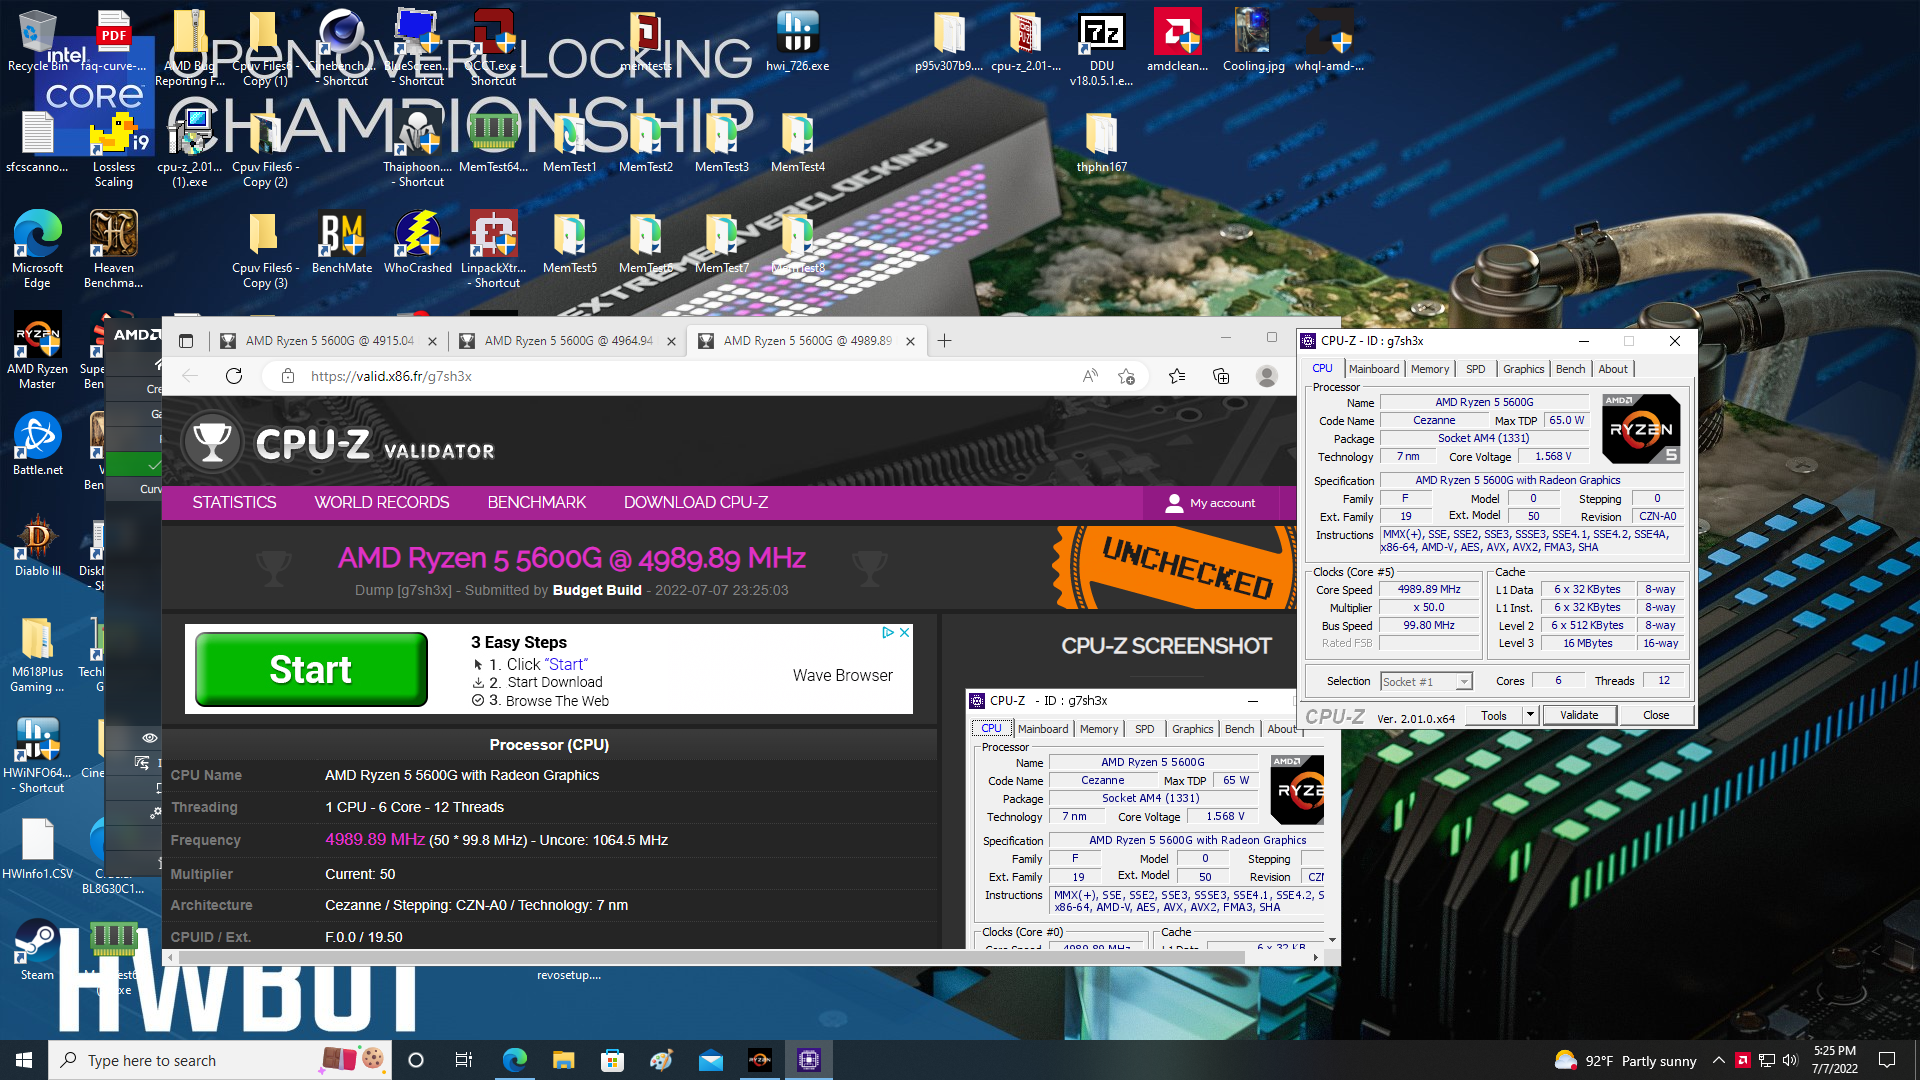The width and height of the screenshot is (1920, 1080).
Task: Open File Explorer from taskbar
Action: pos(564,1060)
